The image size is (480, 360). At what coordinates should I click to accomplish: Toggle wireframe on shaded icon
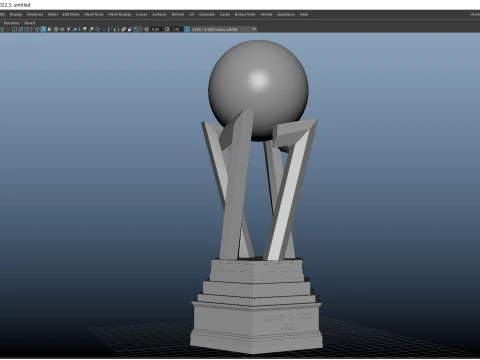pyautogui.click(x=56, y=29)
